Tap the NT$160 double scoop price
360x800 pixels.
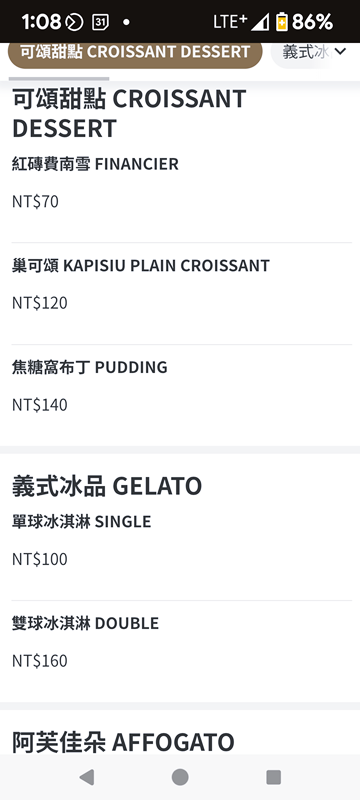[40, 661]
